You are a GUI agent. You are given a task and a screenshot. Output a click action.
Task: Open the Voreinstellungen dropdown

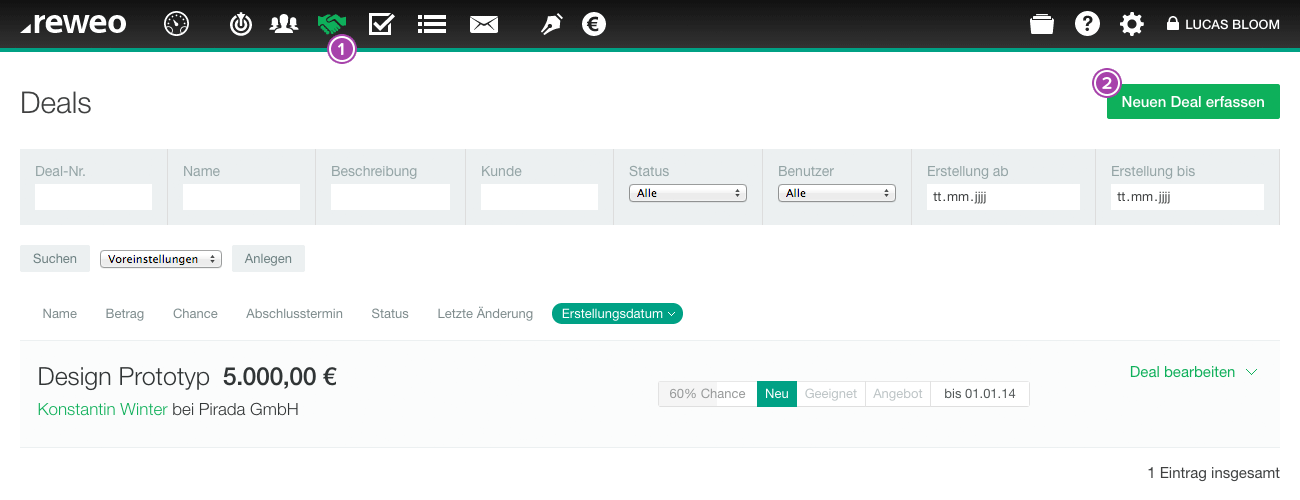(x=161, y=258)
